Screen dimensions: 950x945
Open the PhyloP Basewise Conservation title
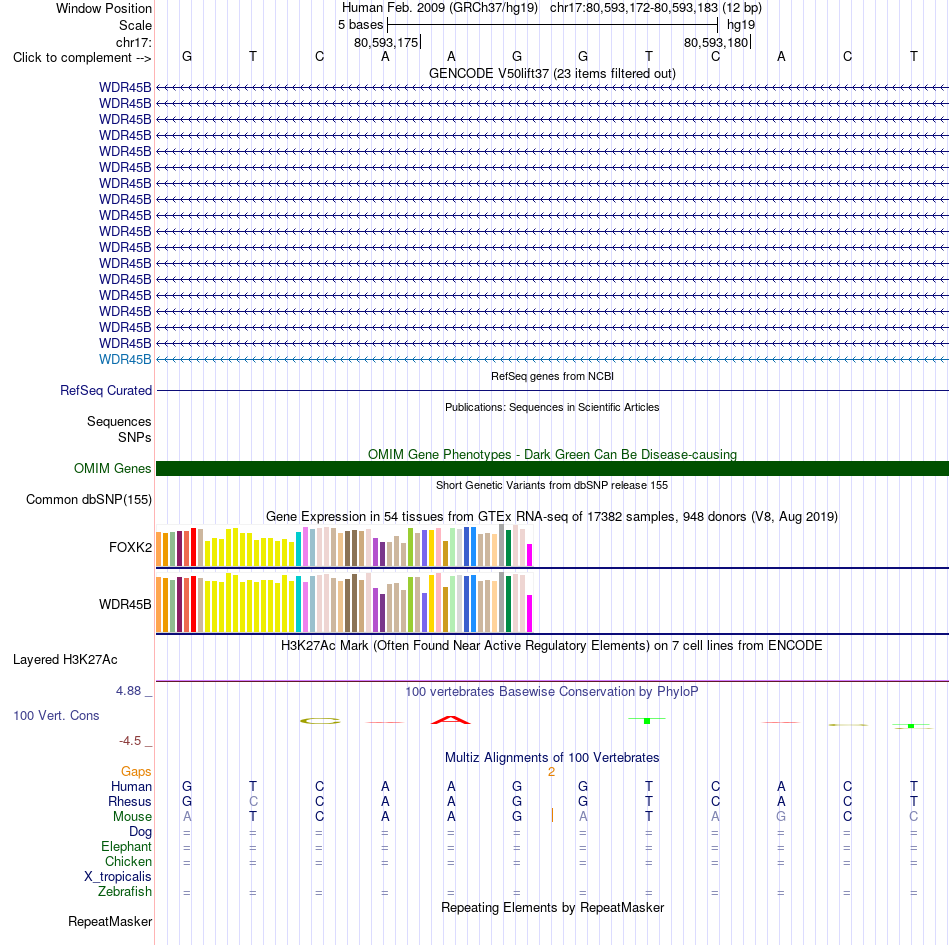point(552,692)
